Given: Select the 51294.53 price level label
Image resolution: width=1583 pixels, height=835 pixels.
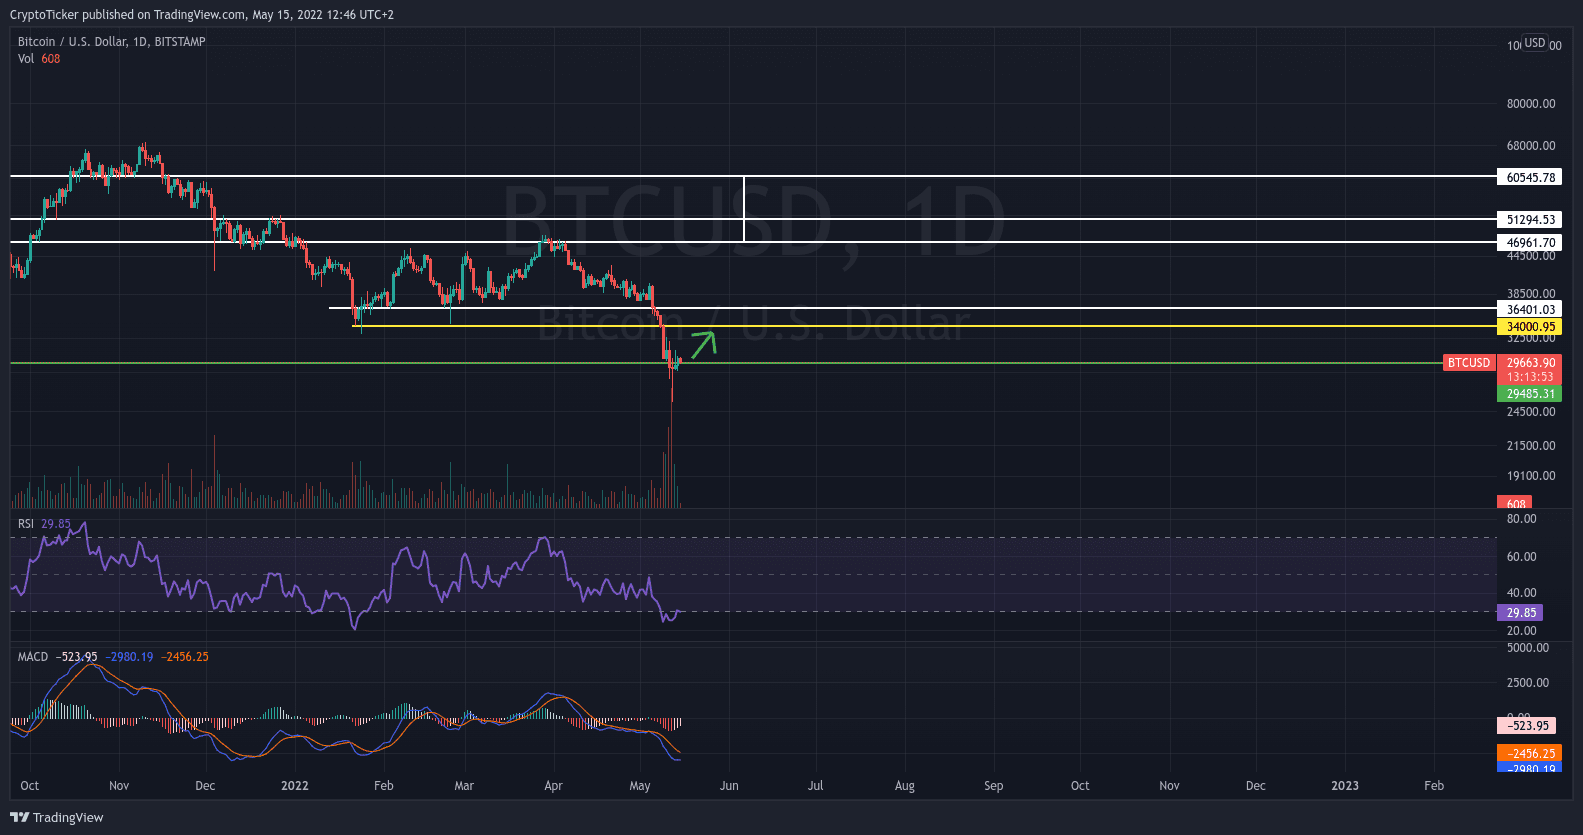Looking at the screenshot, I should pos(1530,220).
